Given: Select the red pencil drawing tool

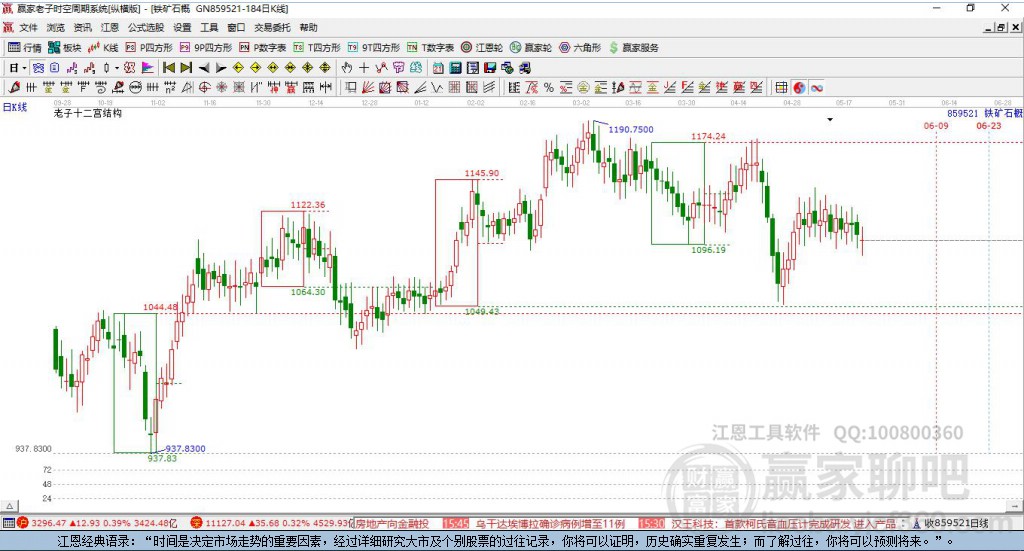Looking at the screenshot, I should click(x=14, y=87).
